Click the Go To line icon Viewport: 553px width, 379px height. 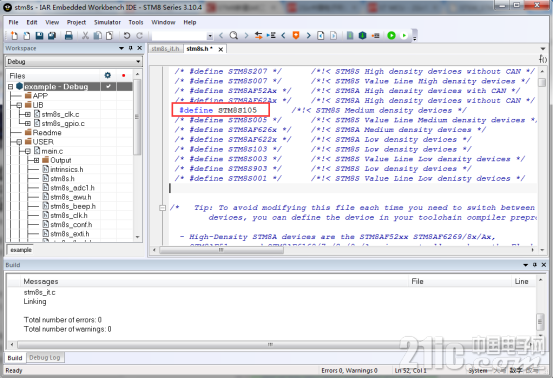click(x=271, y=36)
